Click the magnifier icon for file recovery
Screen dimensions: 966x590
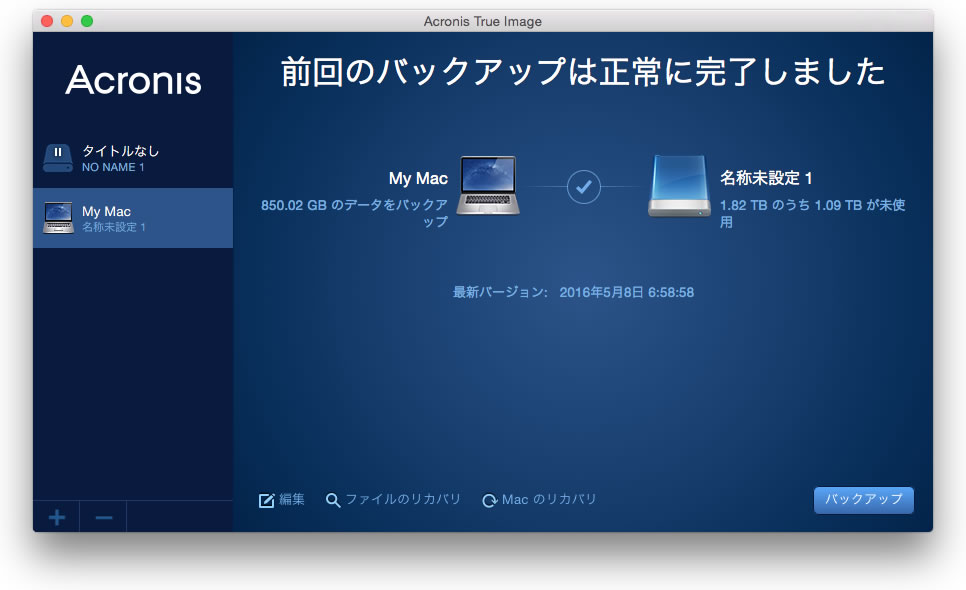pyautogui.click(x=333, y=500)
